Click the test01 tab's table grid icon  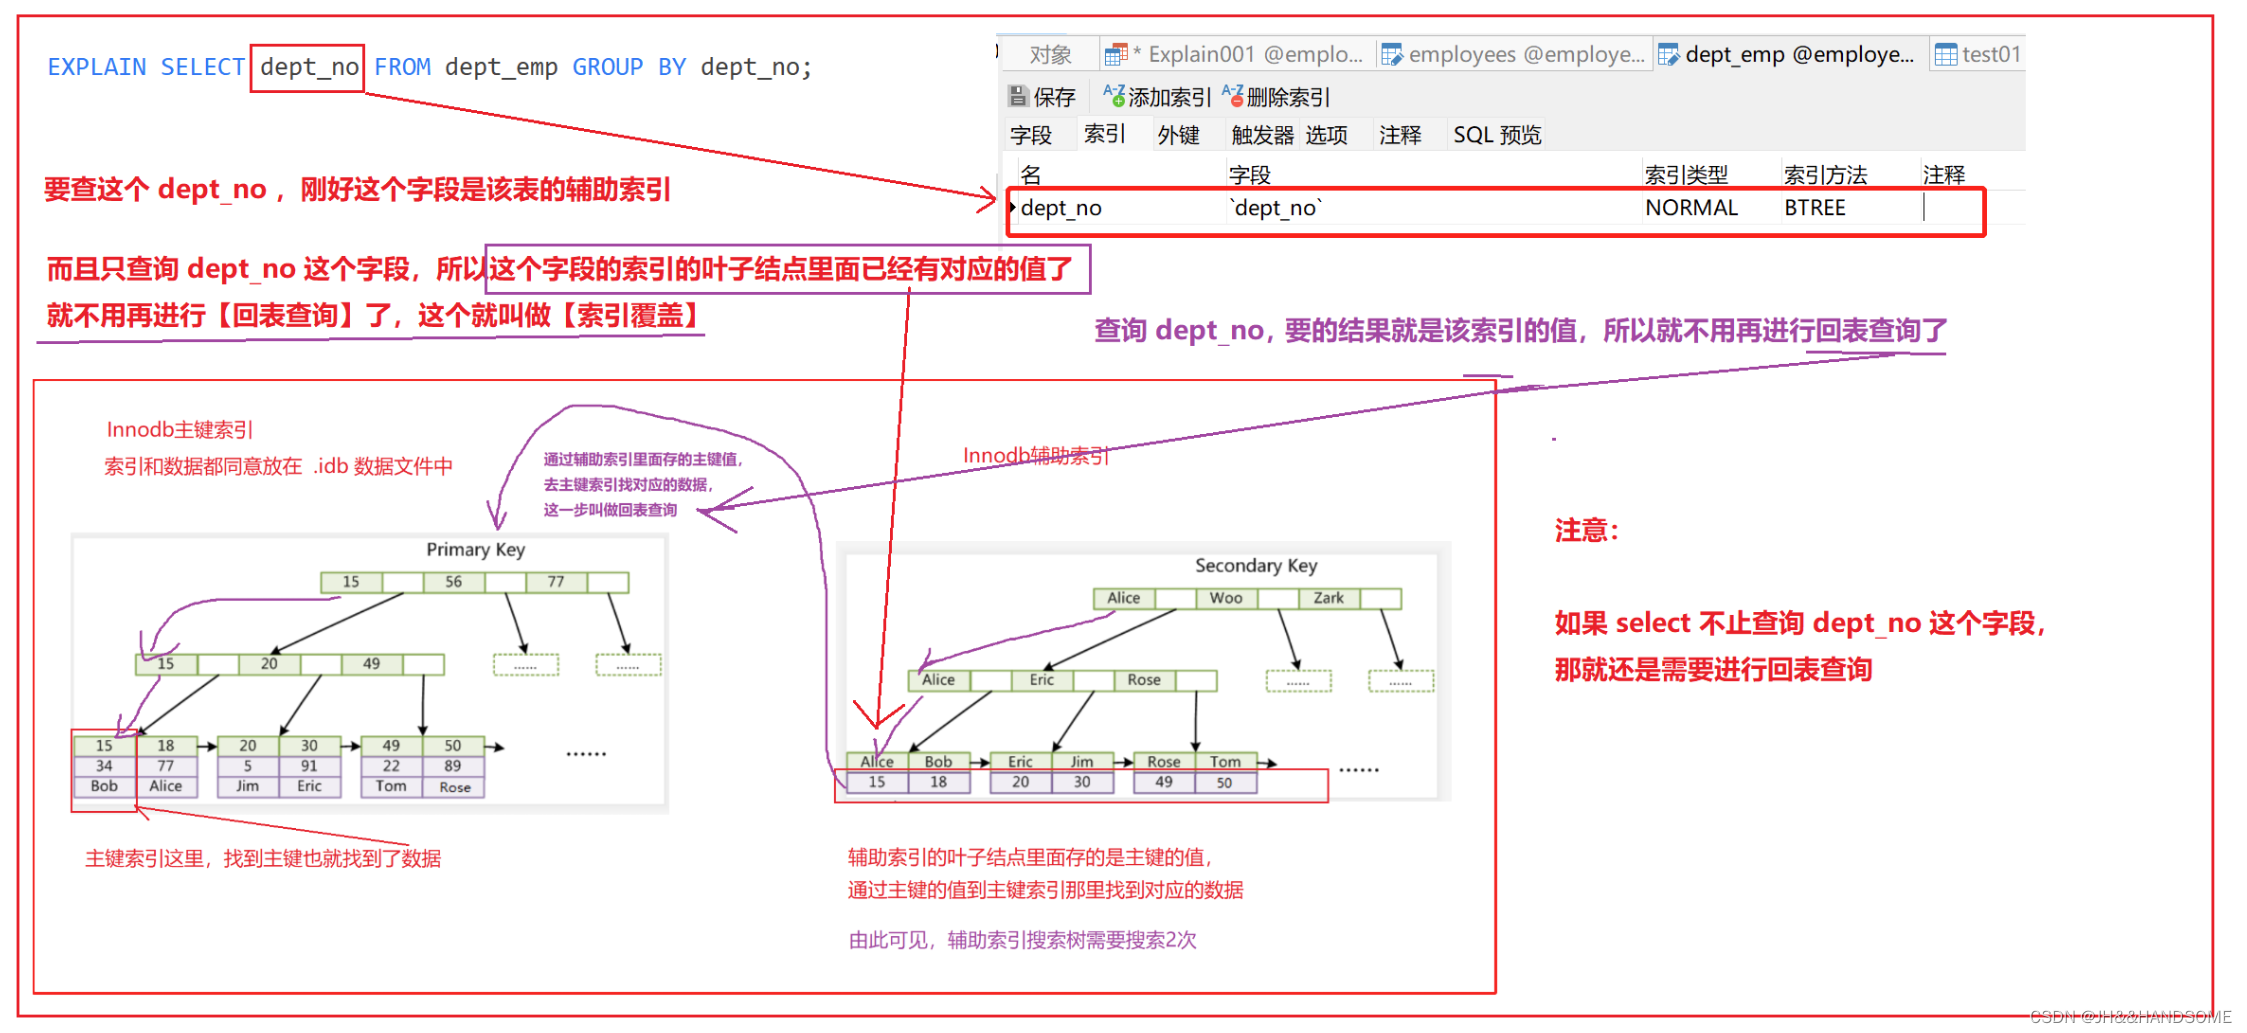[1946, 54]
